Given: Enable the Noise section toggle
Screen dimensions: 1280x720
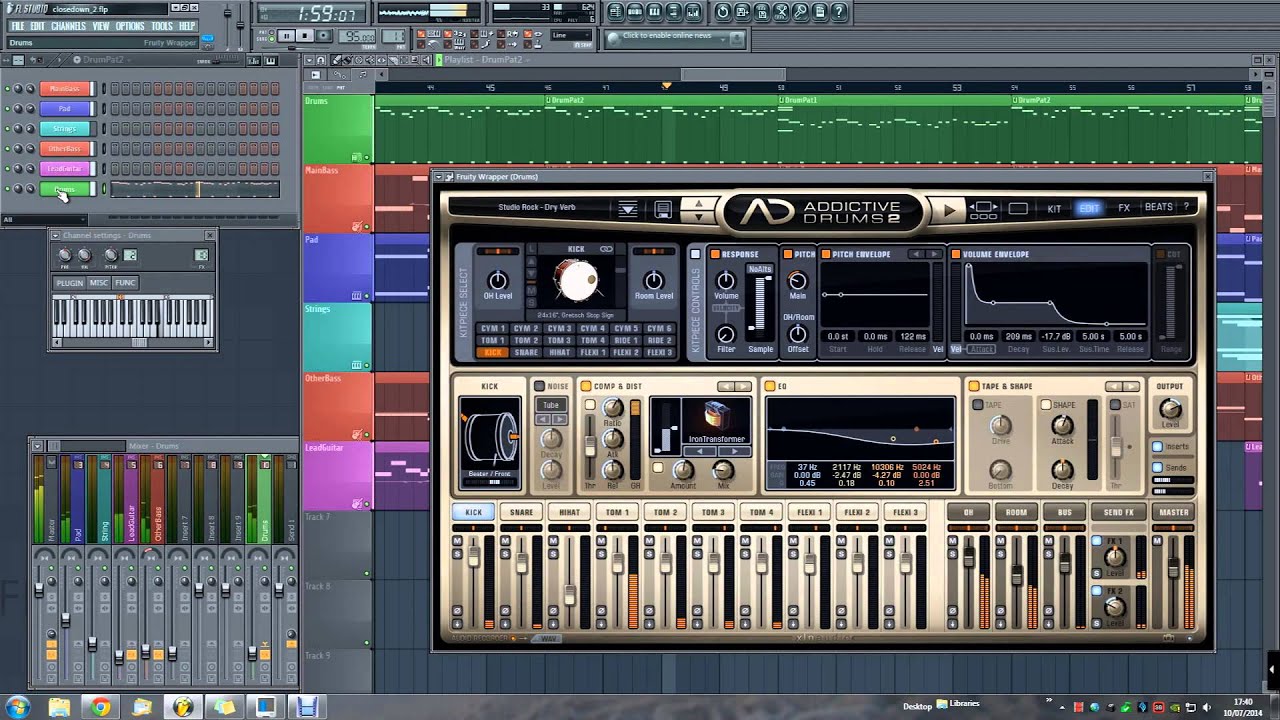Looking at the screenshot, I should (x=539, y=386).
